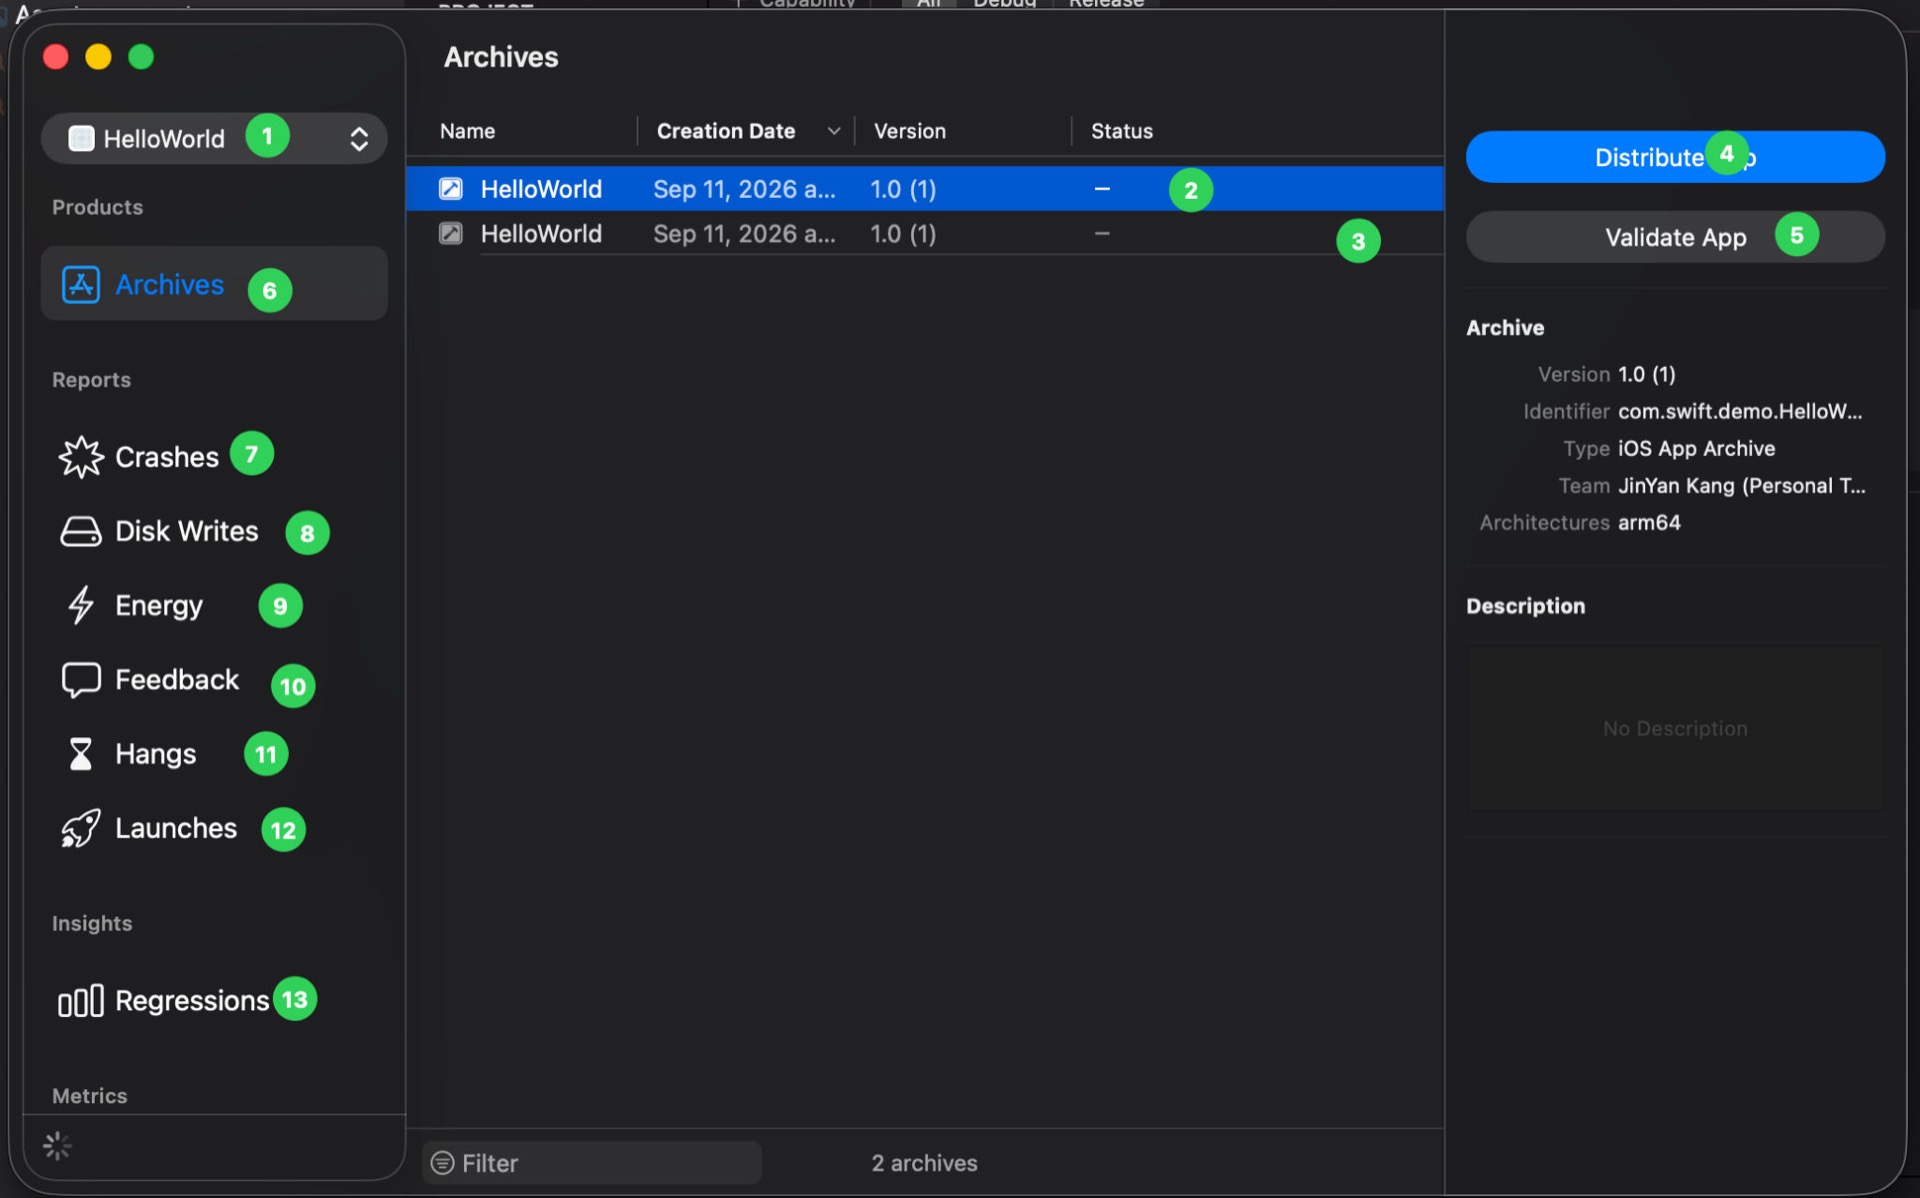Click the HelloWorld app icon in selector
1920x1198 pixels.
[81, 138]
